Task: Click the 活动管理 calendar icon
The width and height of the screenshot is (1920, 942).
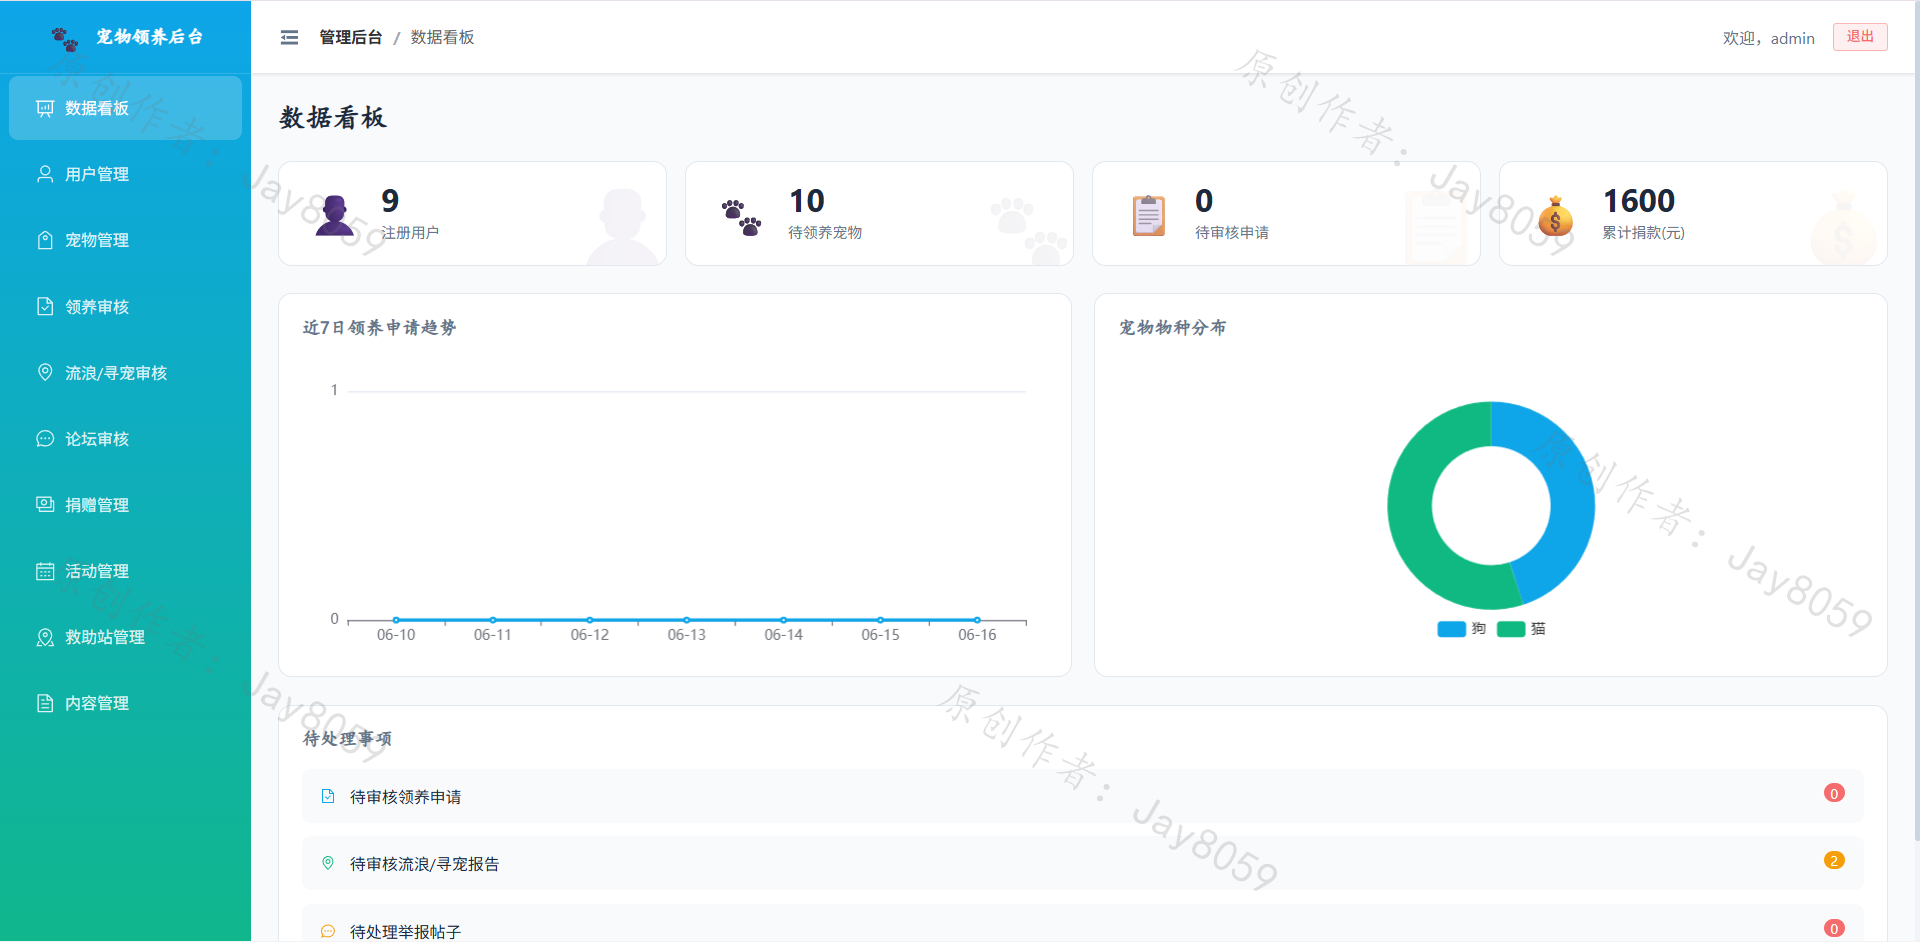Action: [45, 570]
